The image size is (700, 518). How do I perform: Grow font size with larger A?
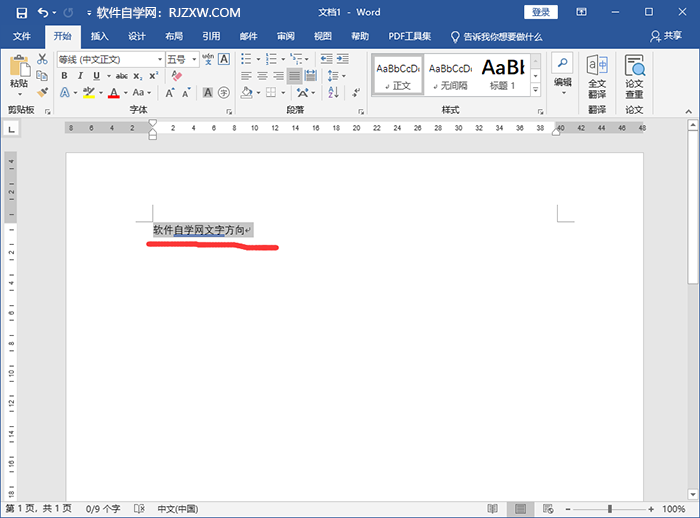tap(170, 93)
